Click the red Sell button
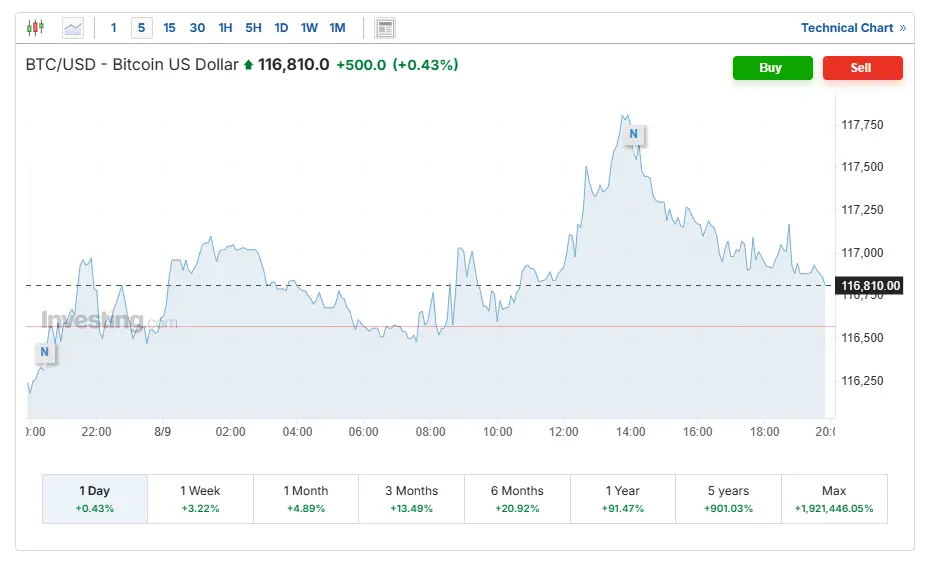This screenshot has width=927, height=564. tap(862, 68)
